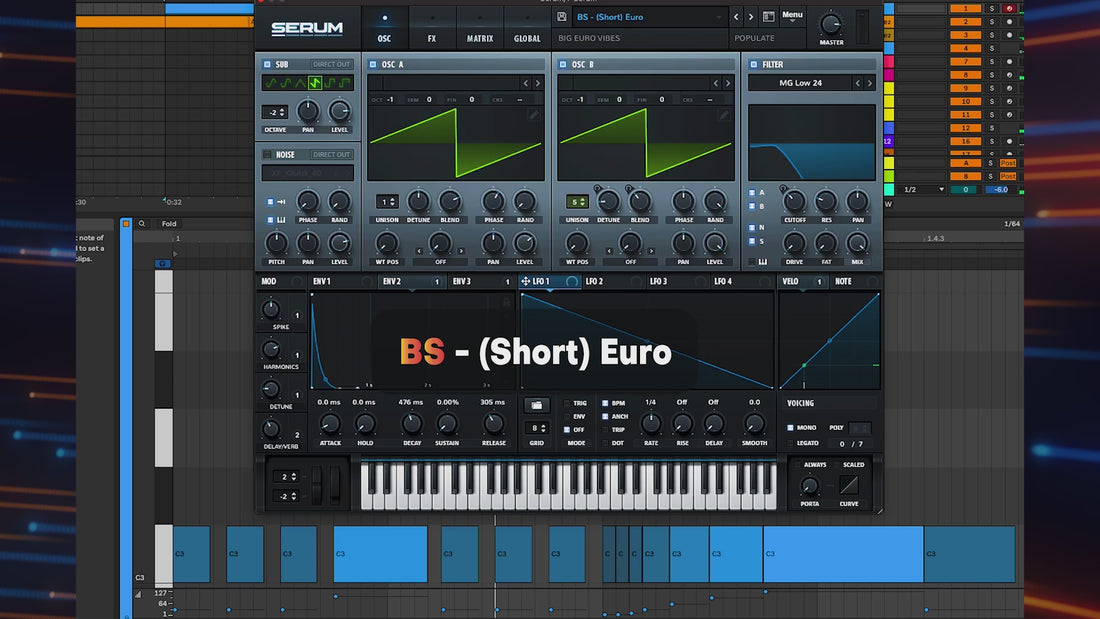Select the ENV 2 tab
Image resolution: width=1100 pixels, height=619 pixels.
pos(410,281)
